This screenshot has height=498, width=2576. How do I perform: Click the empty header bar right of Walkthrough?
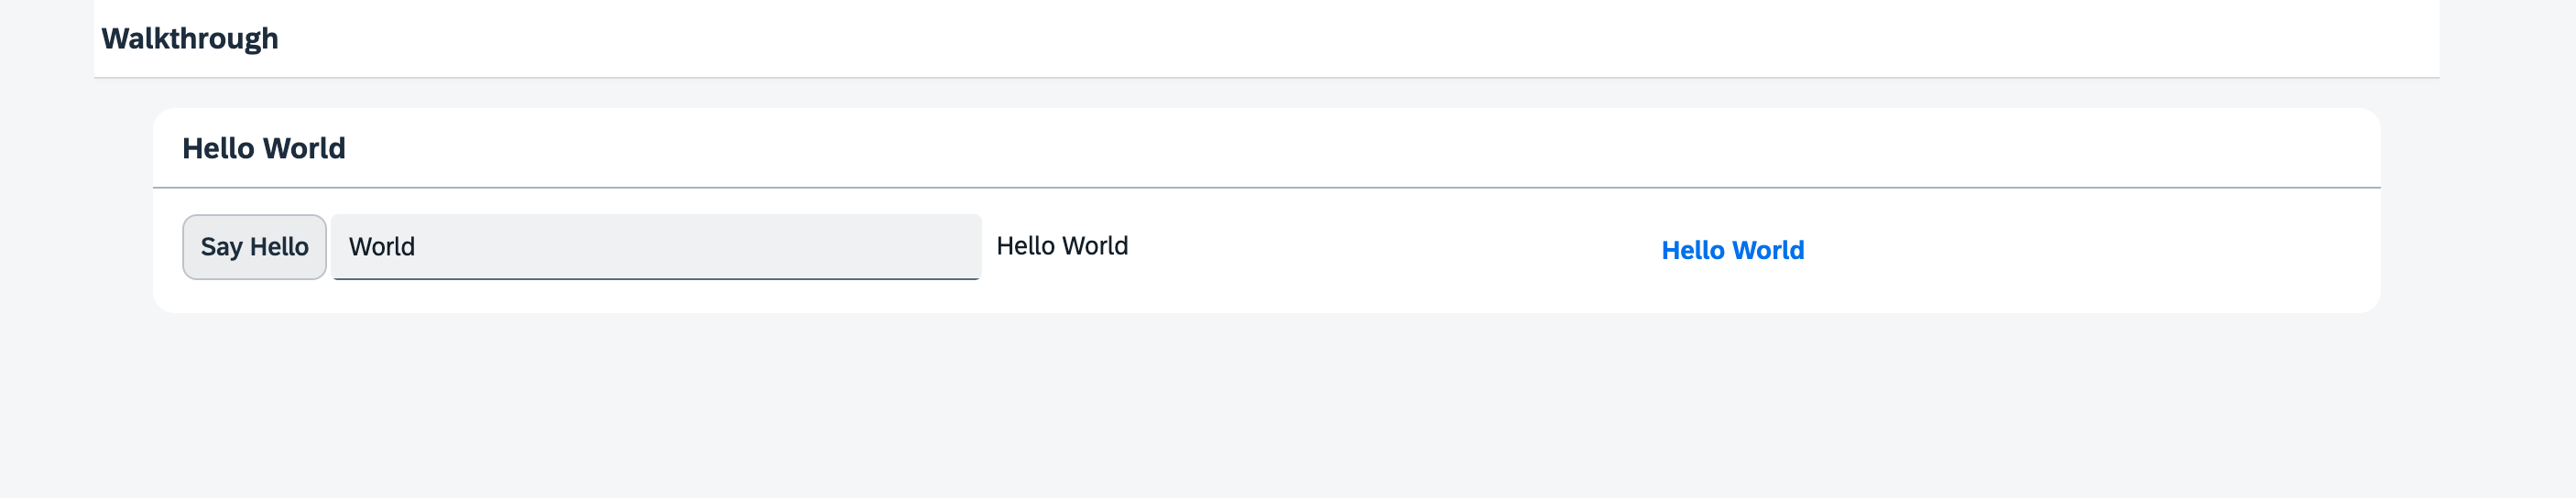[x=1300, y=39]
